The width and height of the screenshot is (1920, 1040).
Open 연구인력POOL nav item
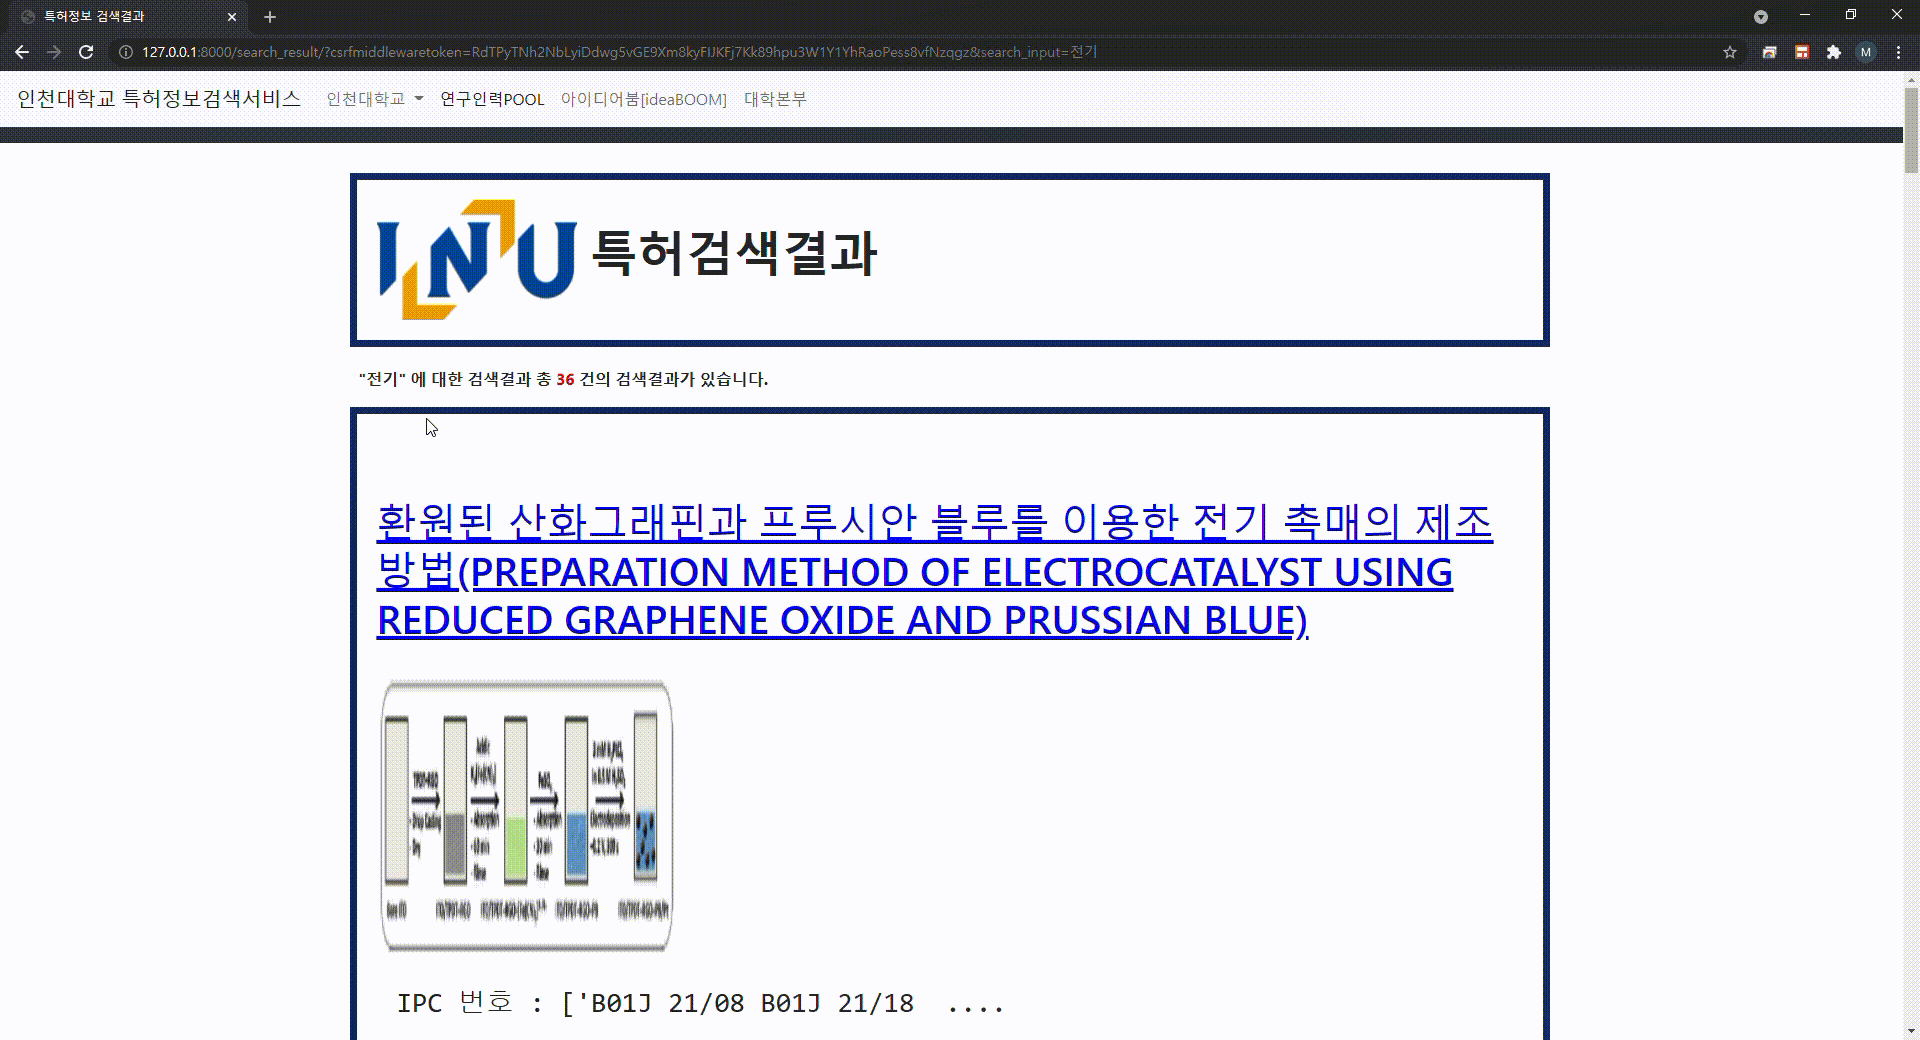[492, 99]
